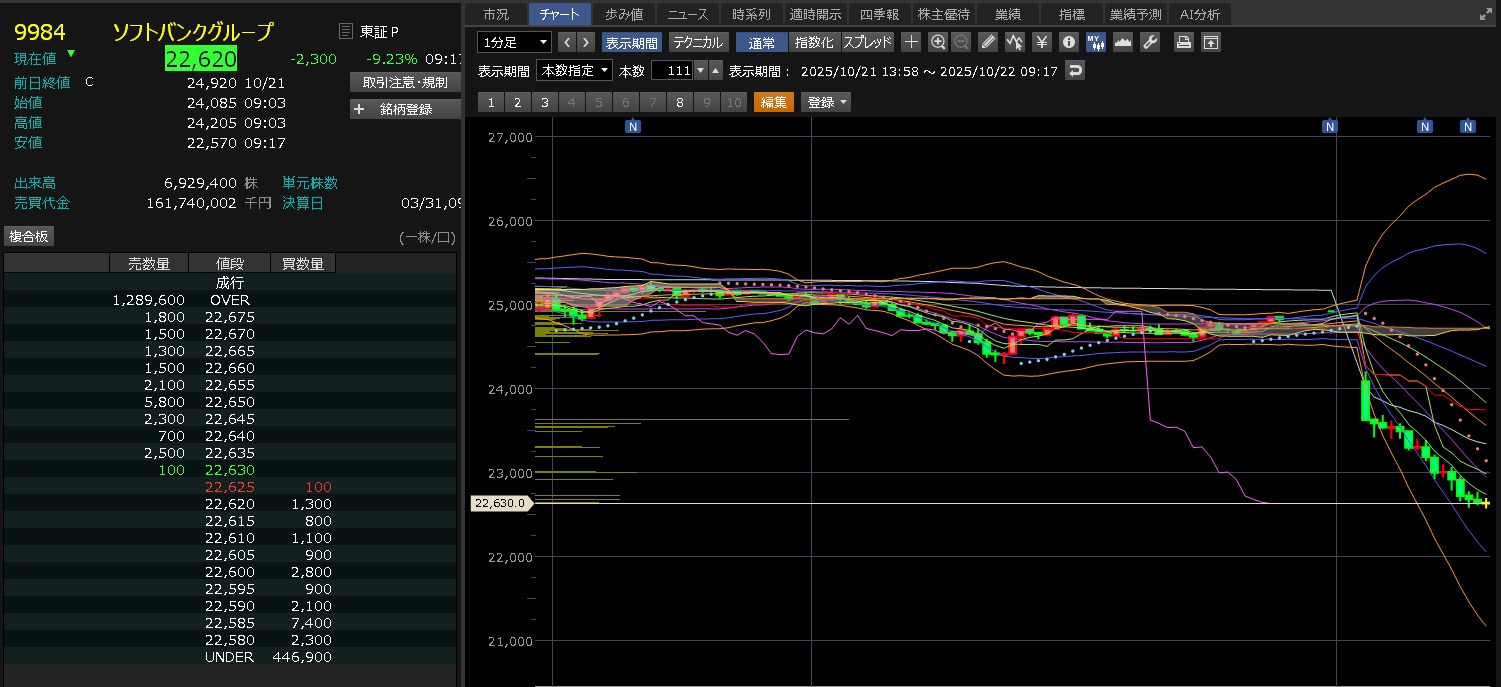Toggle the 表示期間 button
Screen dimensions: 1501x687
pos(631,42)
